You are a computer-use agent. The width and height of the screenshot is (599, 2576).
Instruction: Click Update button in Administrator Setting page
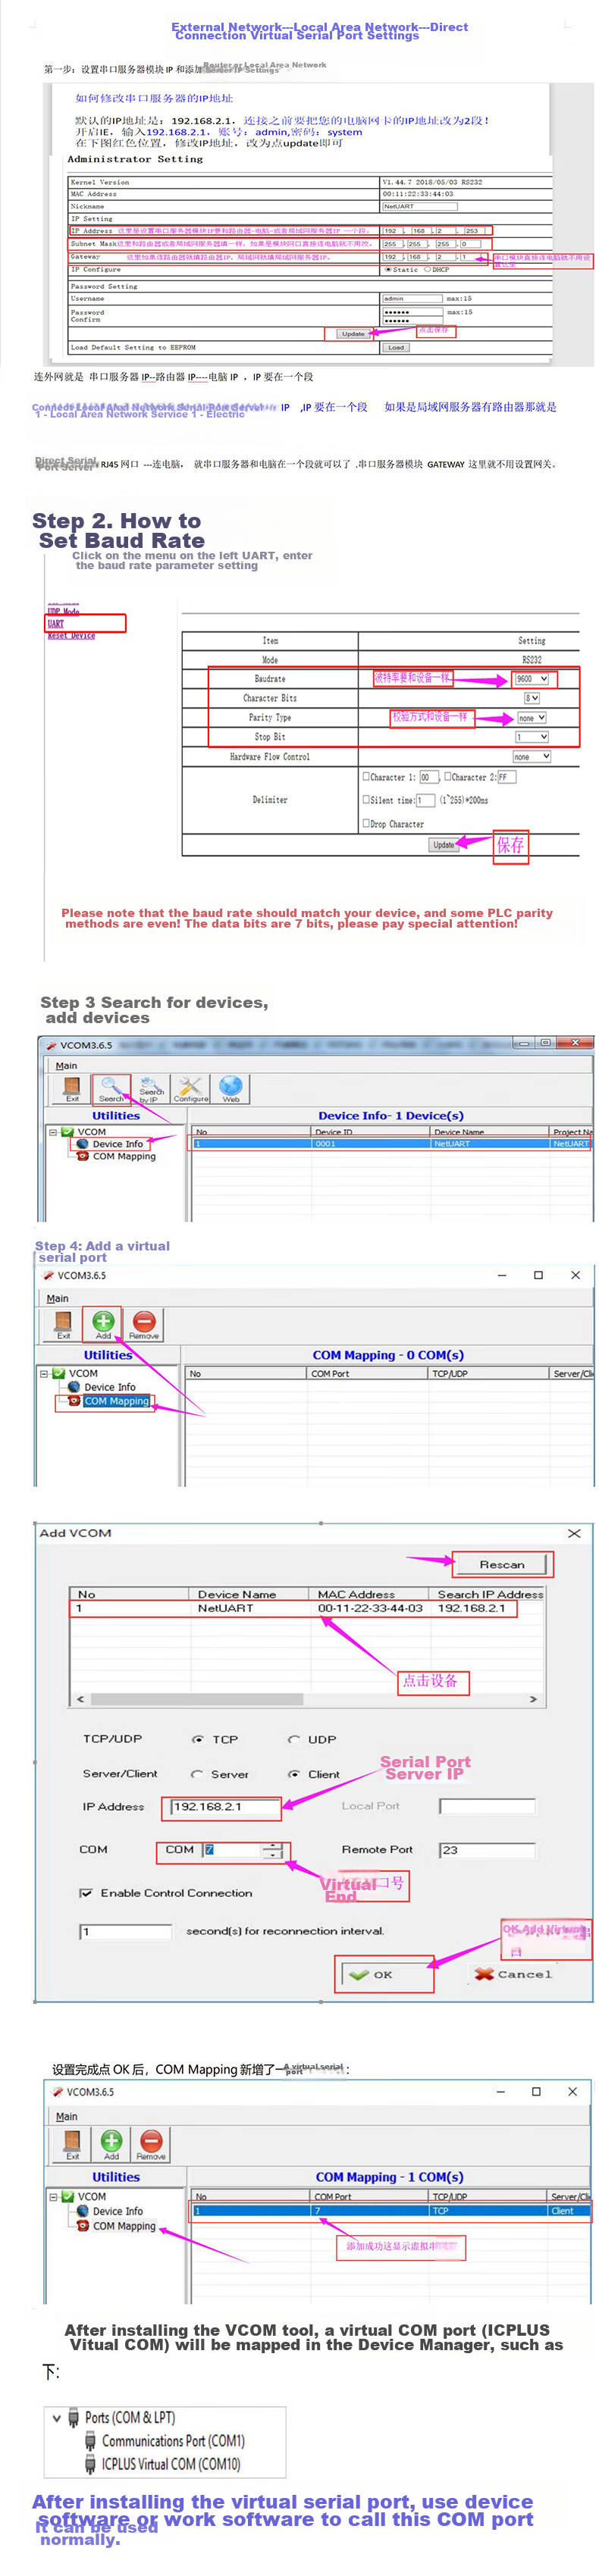coord(353,333)
